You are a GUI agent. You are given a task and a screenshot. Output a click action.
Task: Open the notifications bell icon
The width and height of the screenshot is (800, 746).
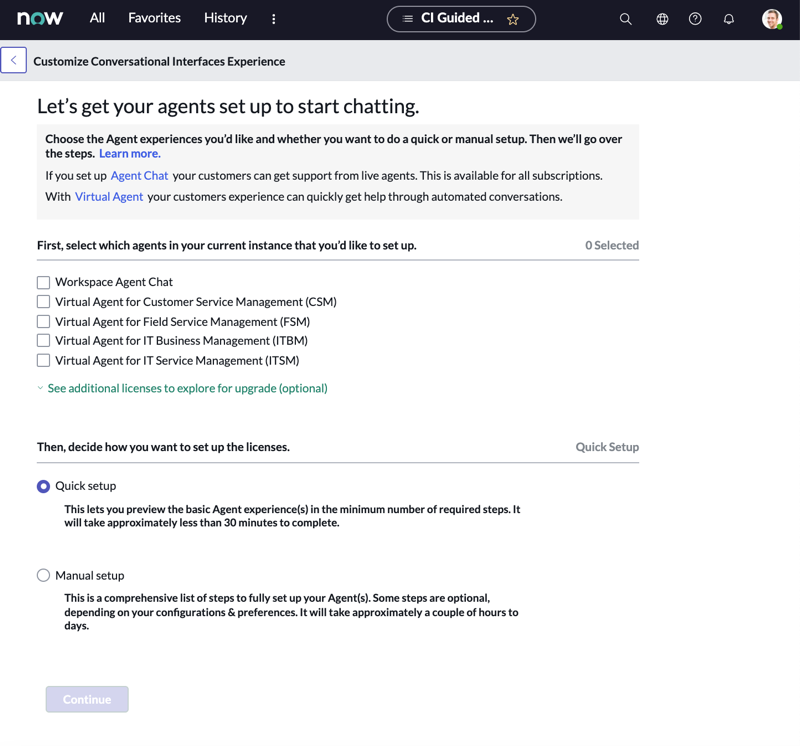[729, 19]
